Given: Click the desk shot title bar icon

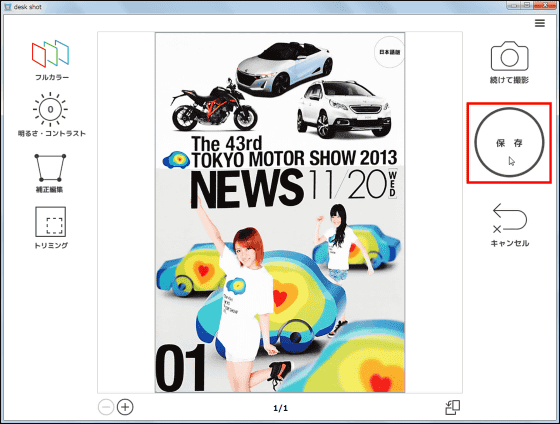Looking at the screenshot, I should (8, 7).
